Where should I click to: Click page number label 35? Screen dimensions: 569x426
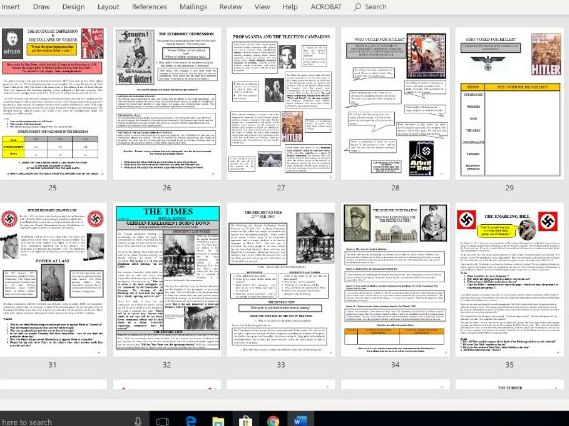coord(509,365)
